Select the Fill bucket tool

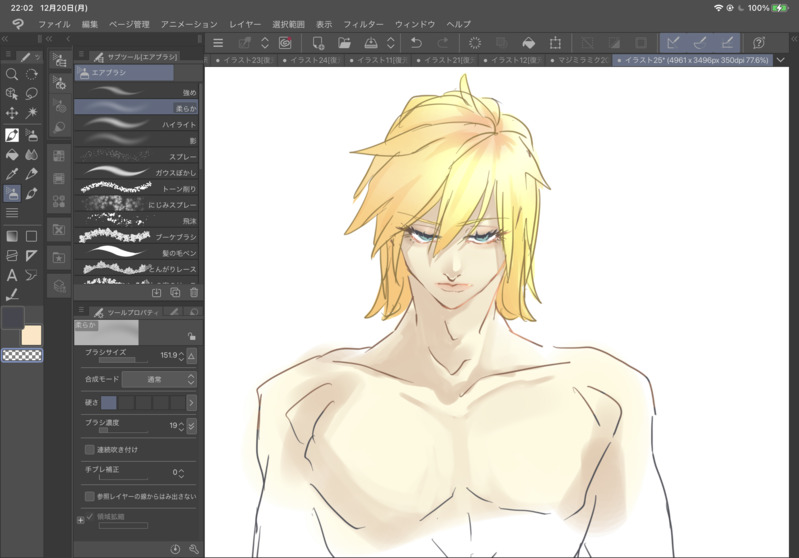pyautogui.click(x=12, y=154)
